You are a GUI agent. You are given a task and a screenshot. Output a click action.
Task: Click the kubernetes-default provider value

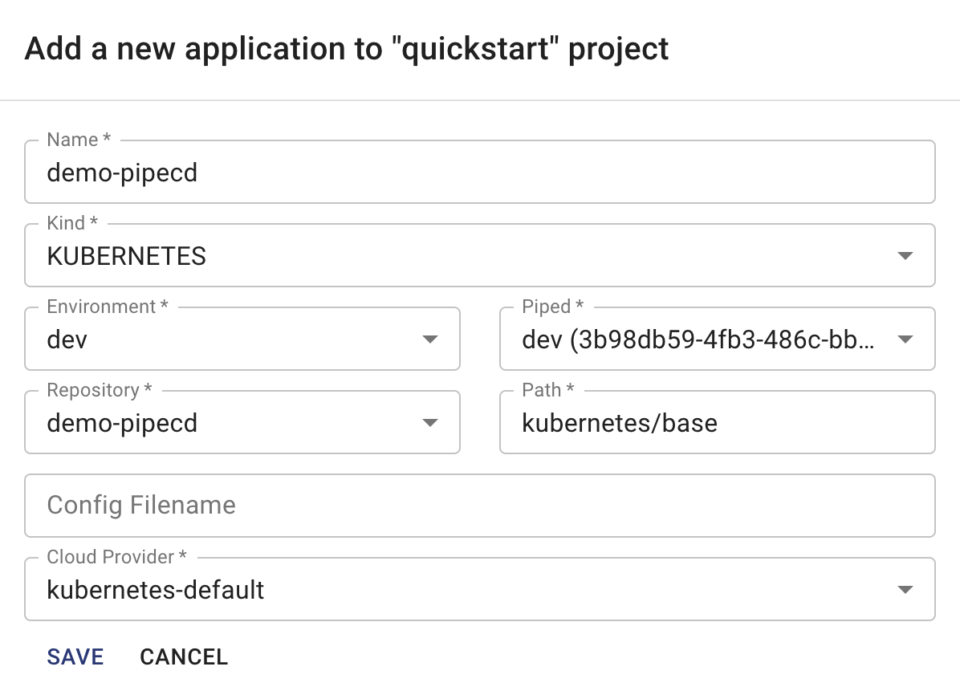[x=153, y=590]
